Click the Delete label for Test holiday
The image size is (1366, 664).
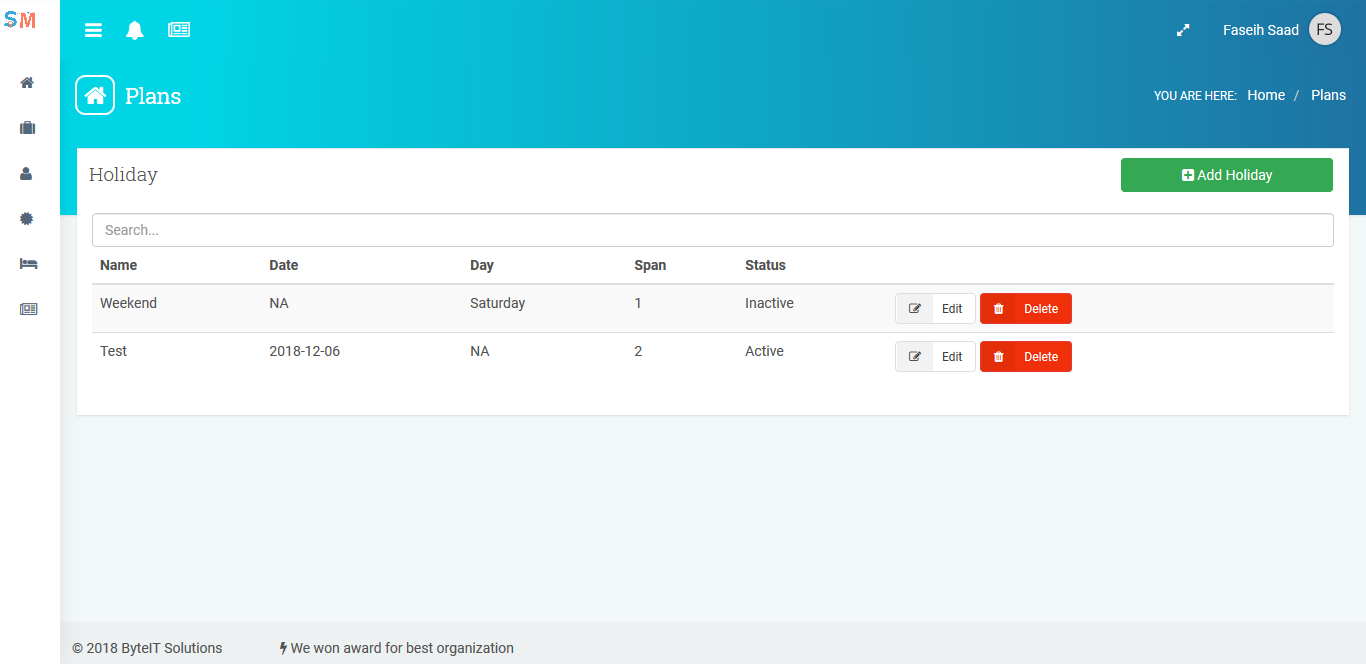[x=1041, y=357]
